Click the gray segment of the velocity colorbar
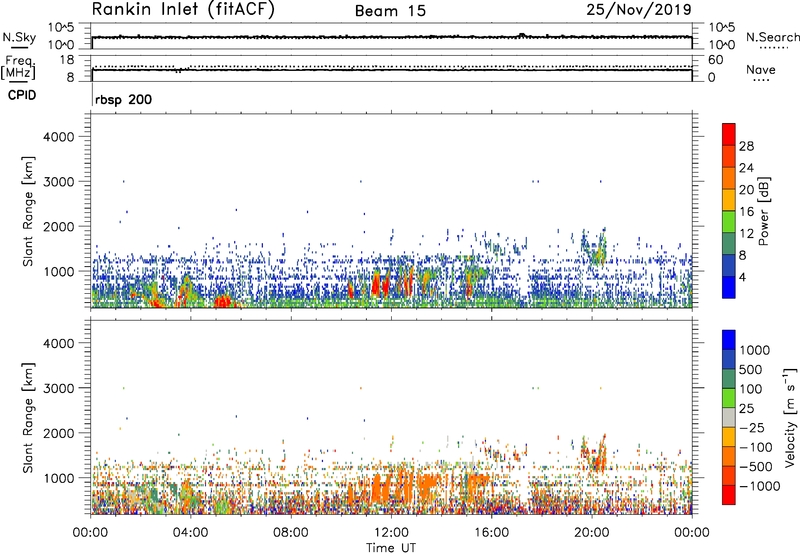 729,417
